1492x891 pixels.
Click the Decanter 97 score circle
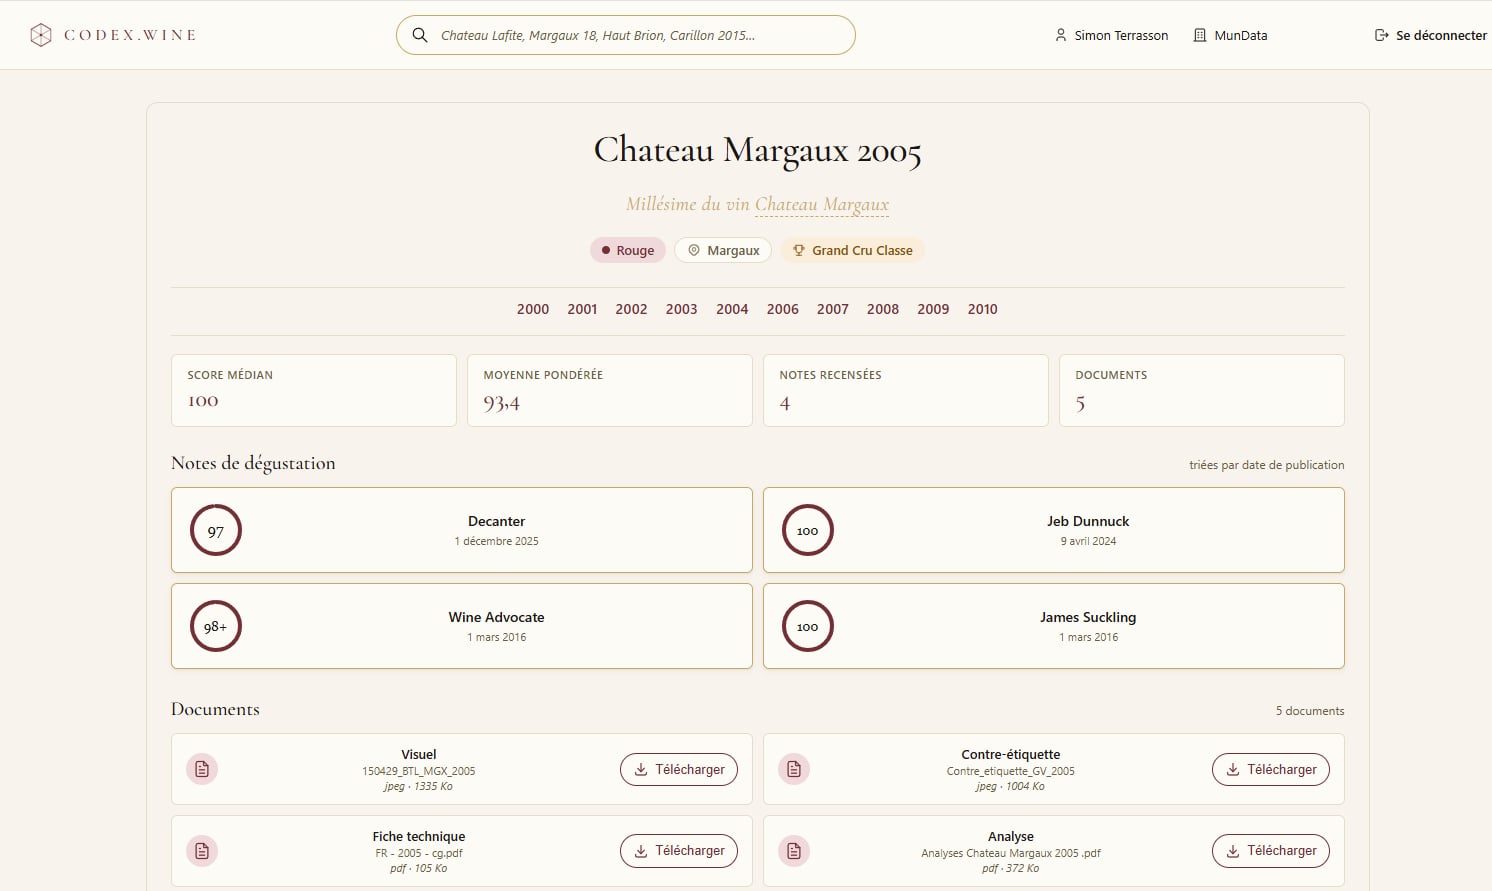tap(216, 530)
